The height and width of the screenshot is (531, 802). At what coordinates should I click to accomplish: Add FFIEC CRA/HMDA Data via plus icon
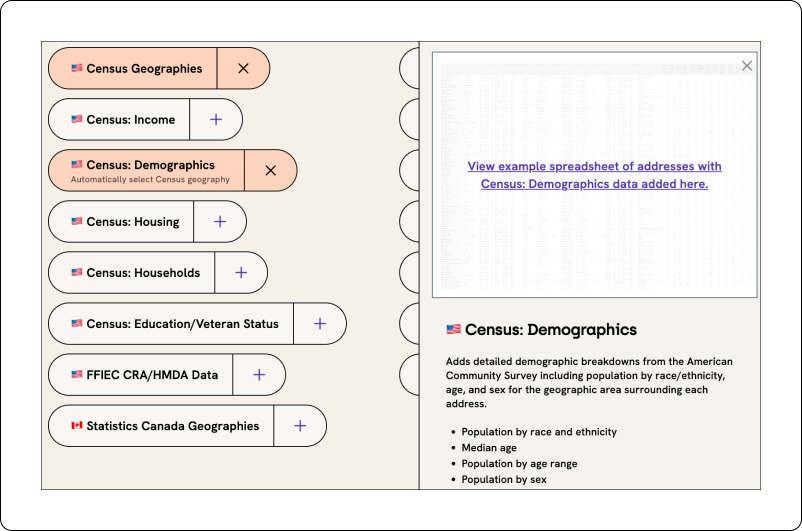(x=259, y=375)
